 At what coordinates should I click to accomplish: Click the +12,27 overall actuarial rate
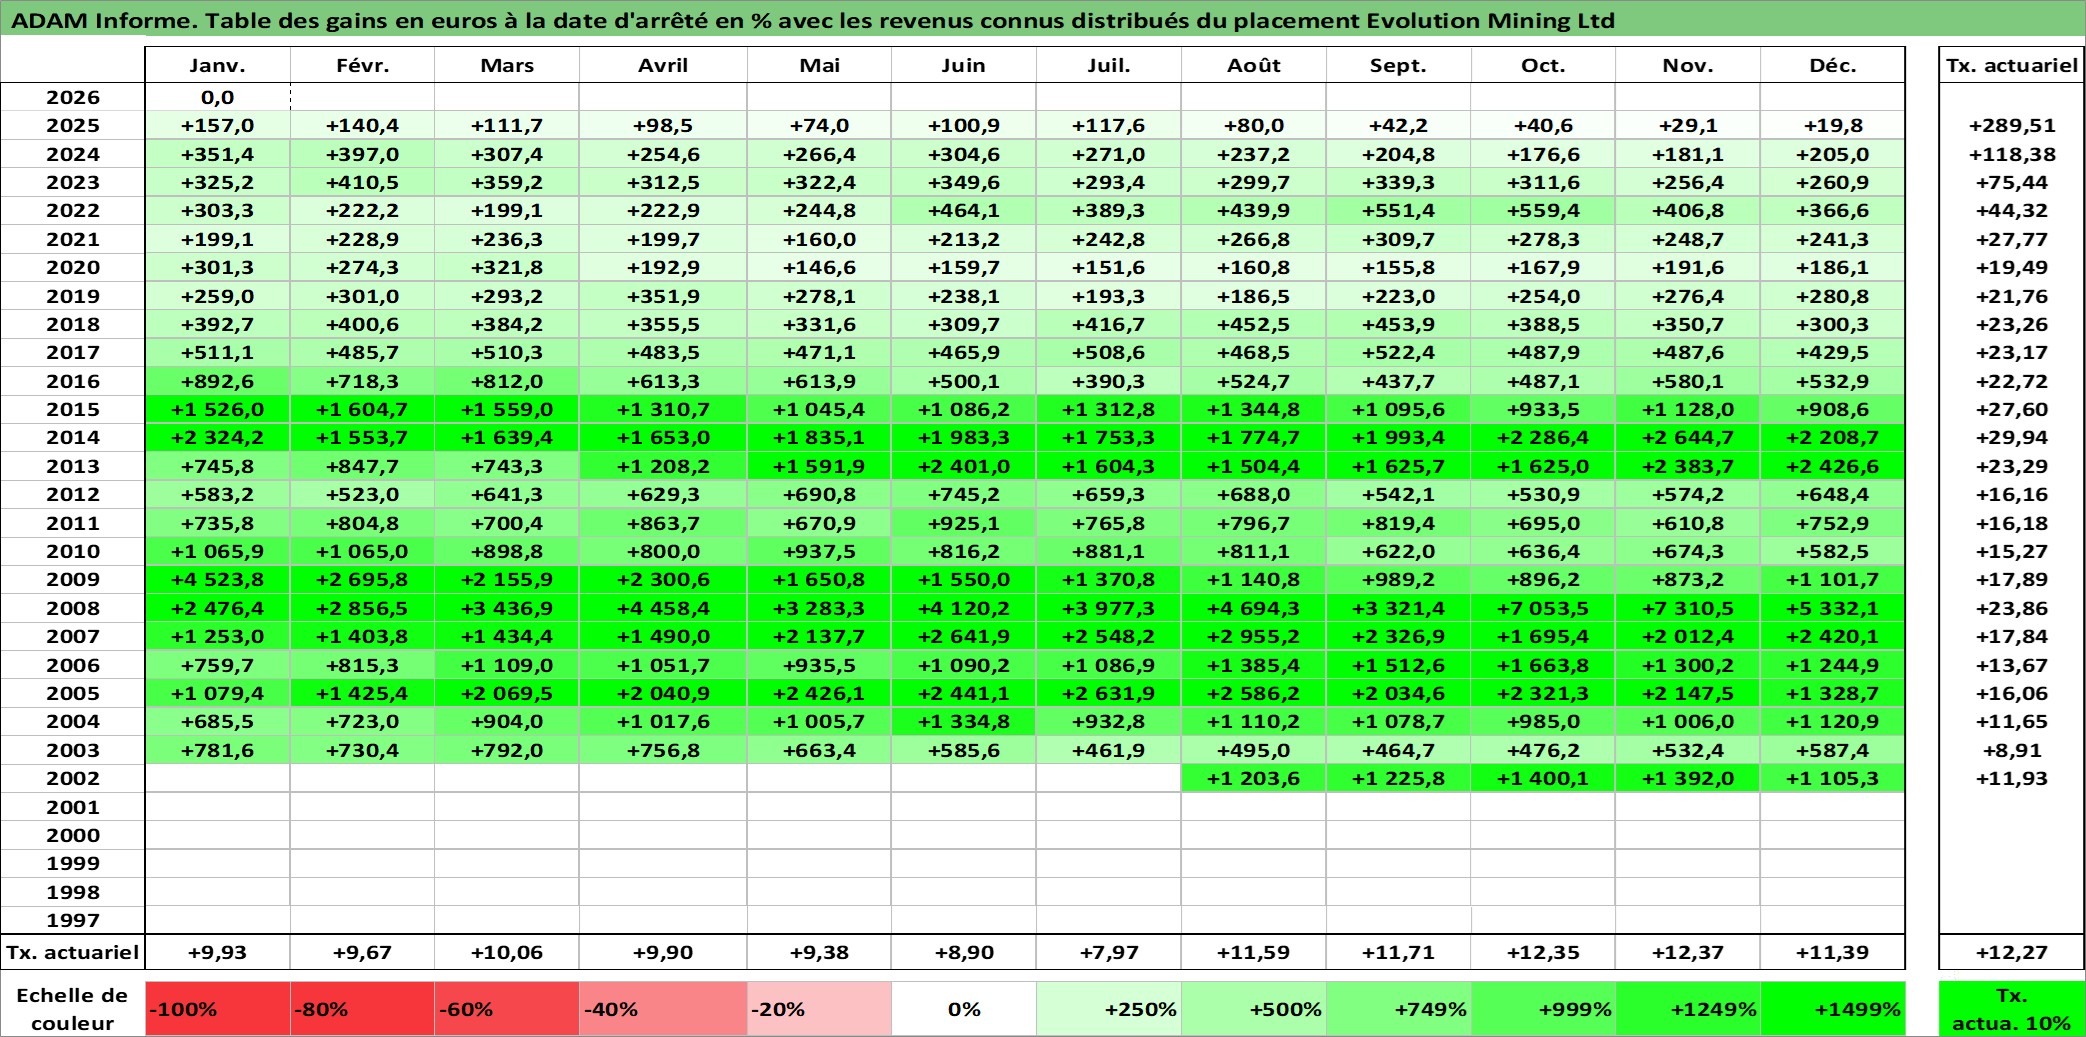coord(2012,952)
